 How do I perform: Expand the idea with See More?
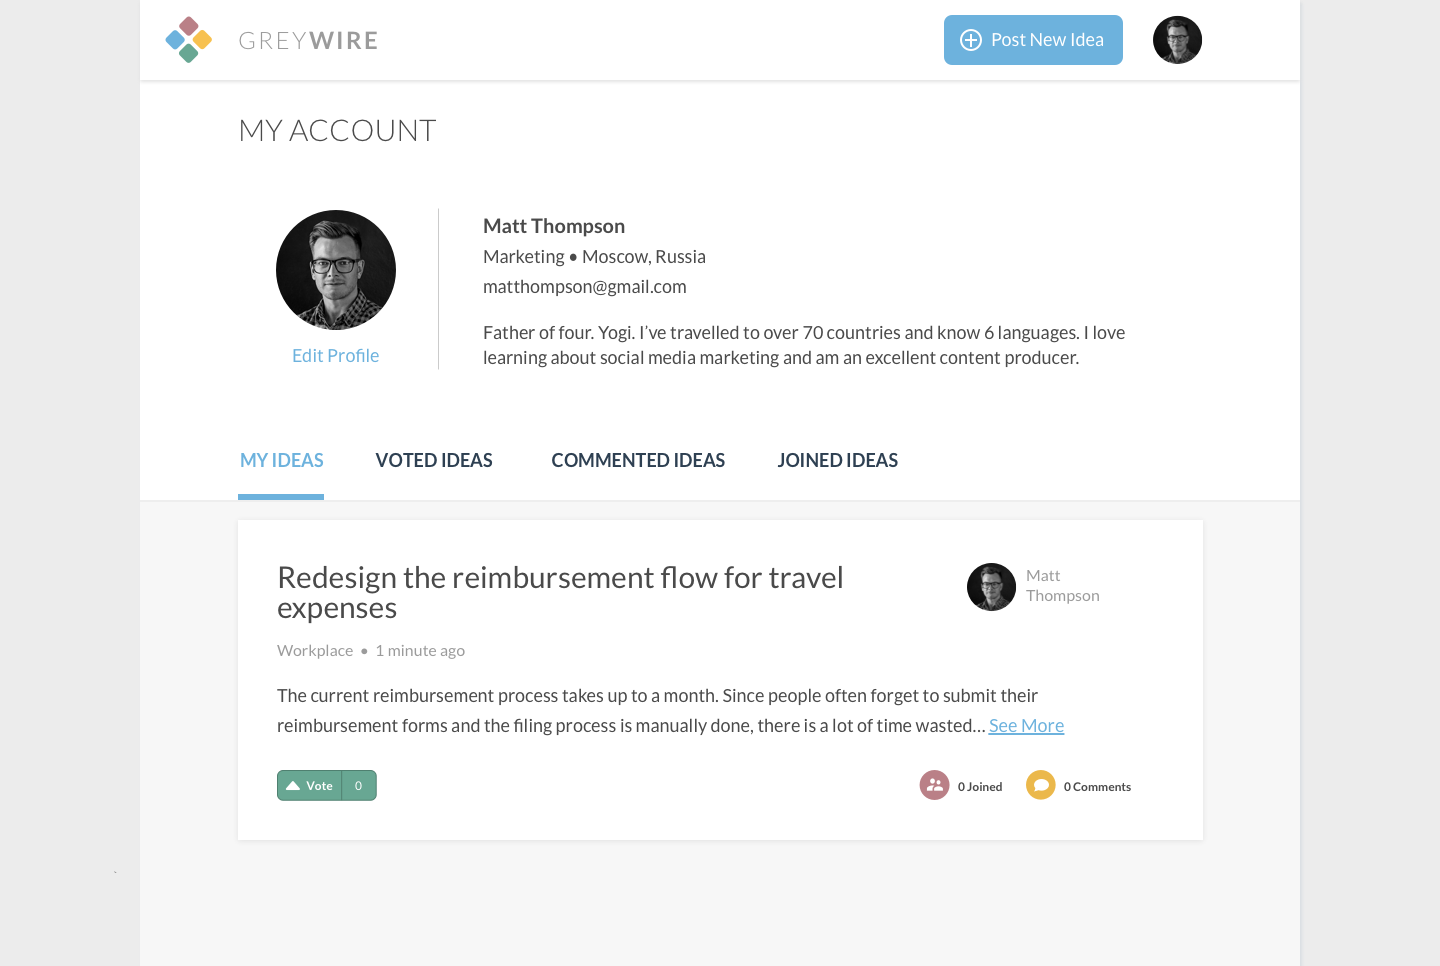click(x=1026, y=726)
